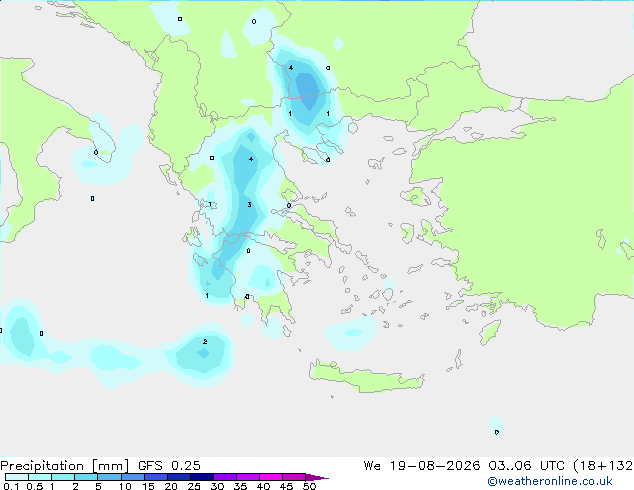Select the 2–5 mm legend color box

pos(86,477)
